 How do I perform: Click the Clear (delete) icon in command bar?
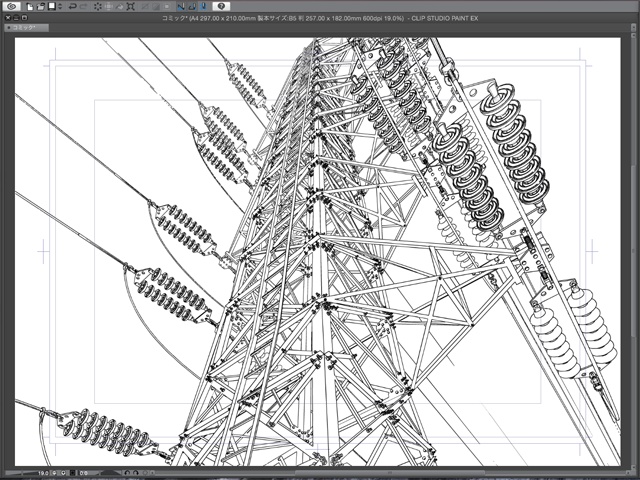point(98,6)
